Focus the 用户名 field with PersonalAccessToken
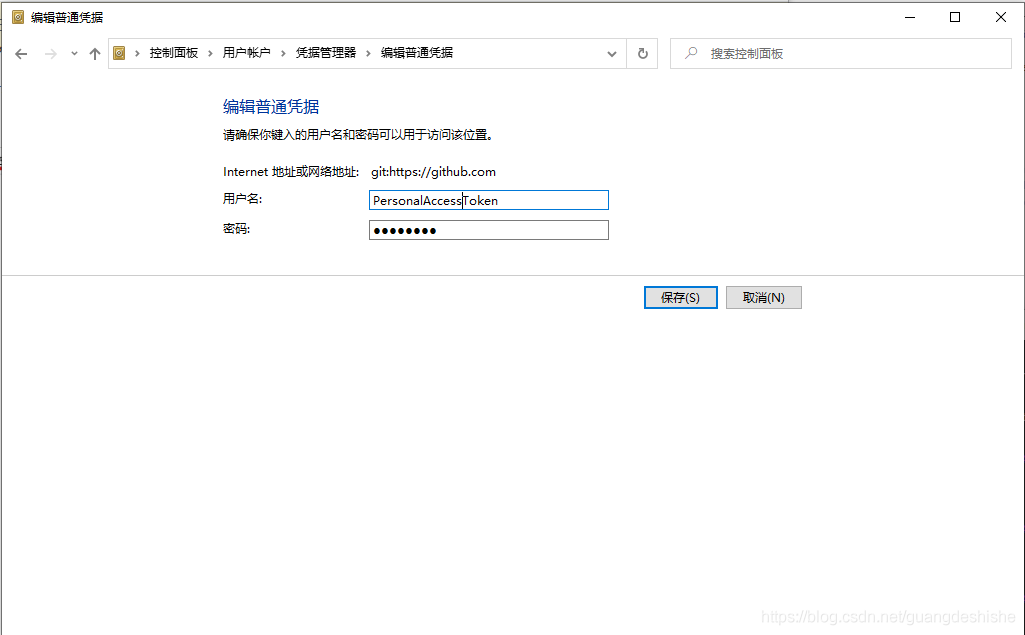This screenshot has height=635, width=1025. click(489, 200)
